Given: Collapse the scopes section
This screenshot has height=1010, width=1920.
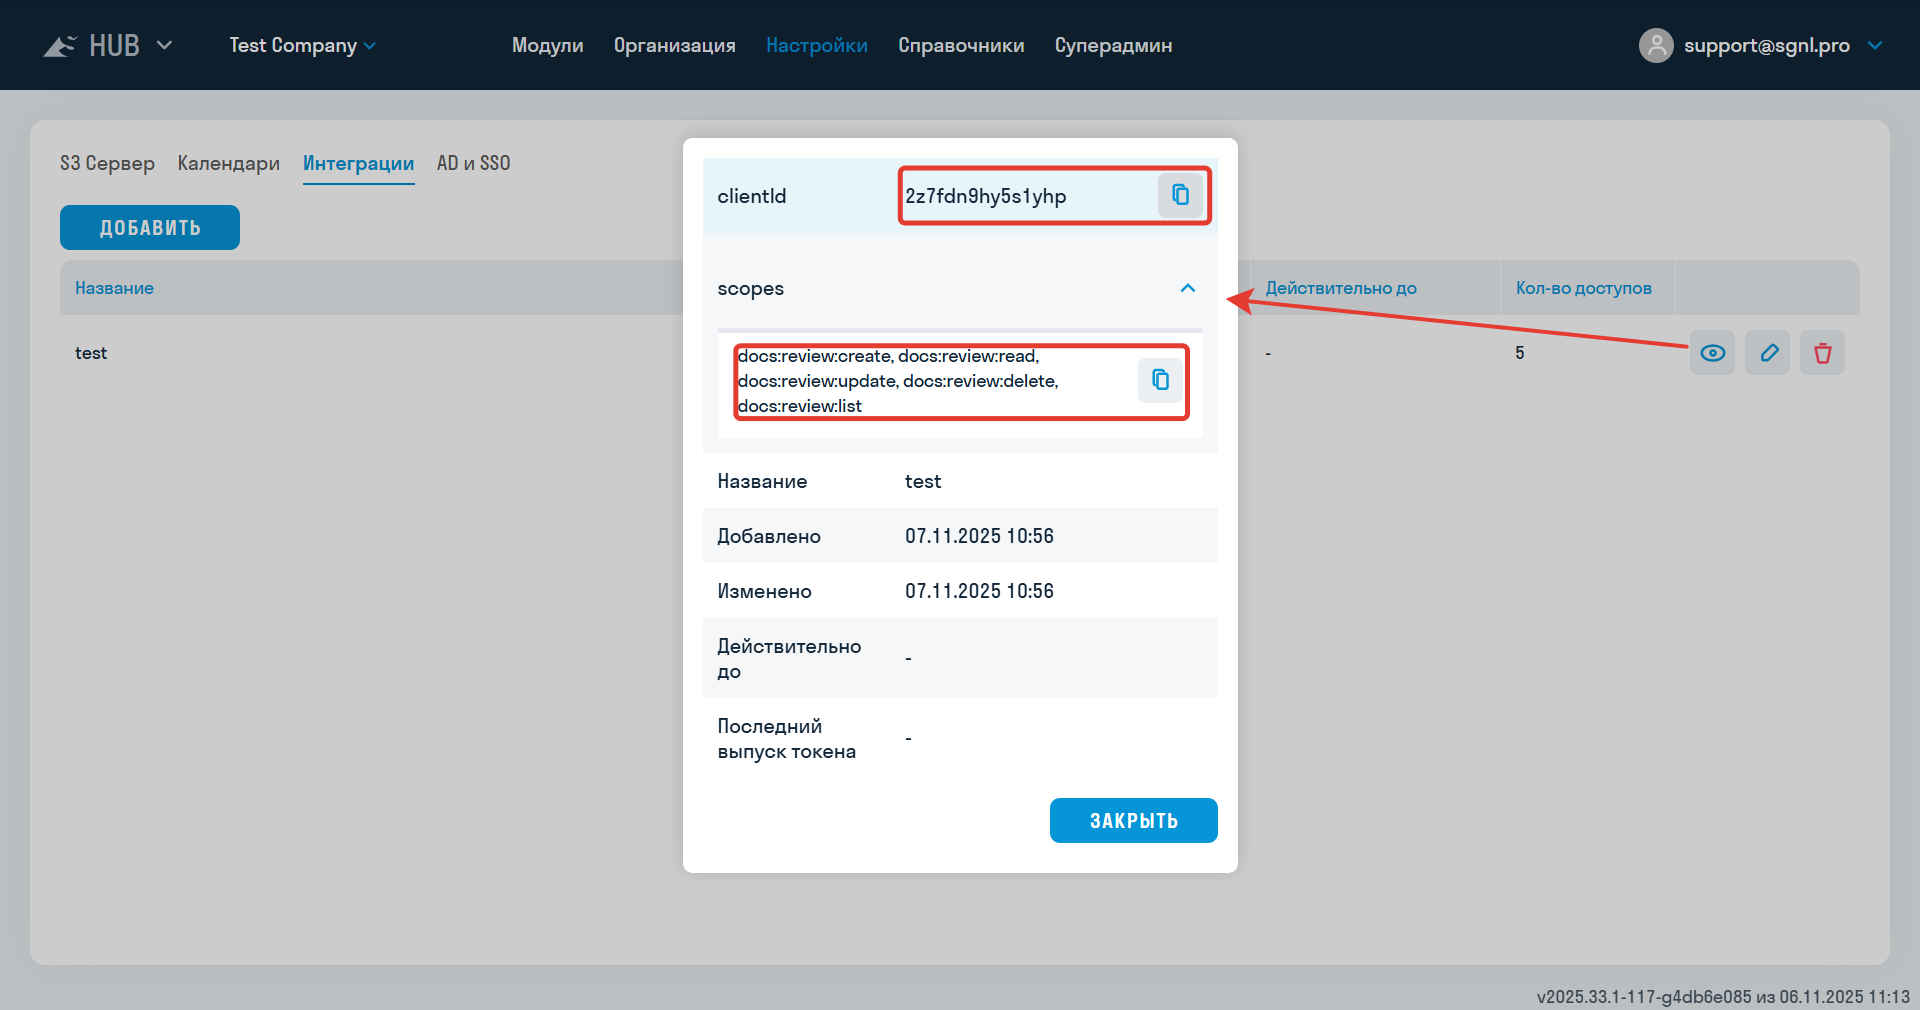Looking at the screenshot, I should pos(1187,288).
